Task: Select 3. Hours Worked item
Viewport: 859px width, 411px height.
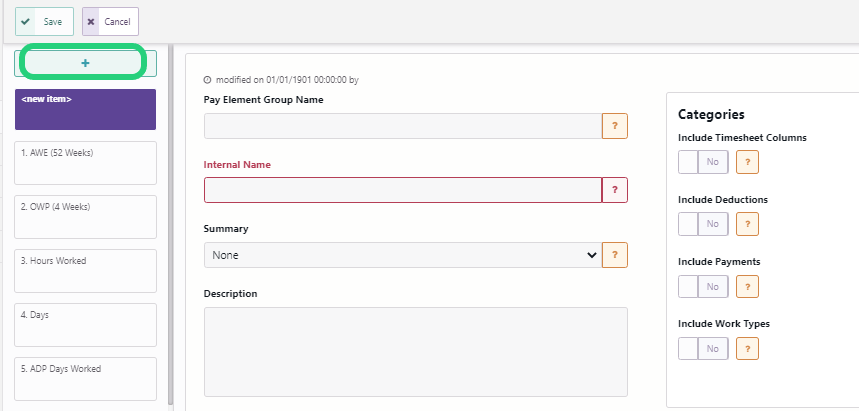Action: coord(85,271)
